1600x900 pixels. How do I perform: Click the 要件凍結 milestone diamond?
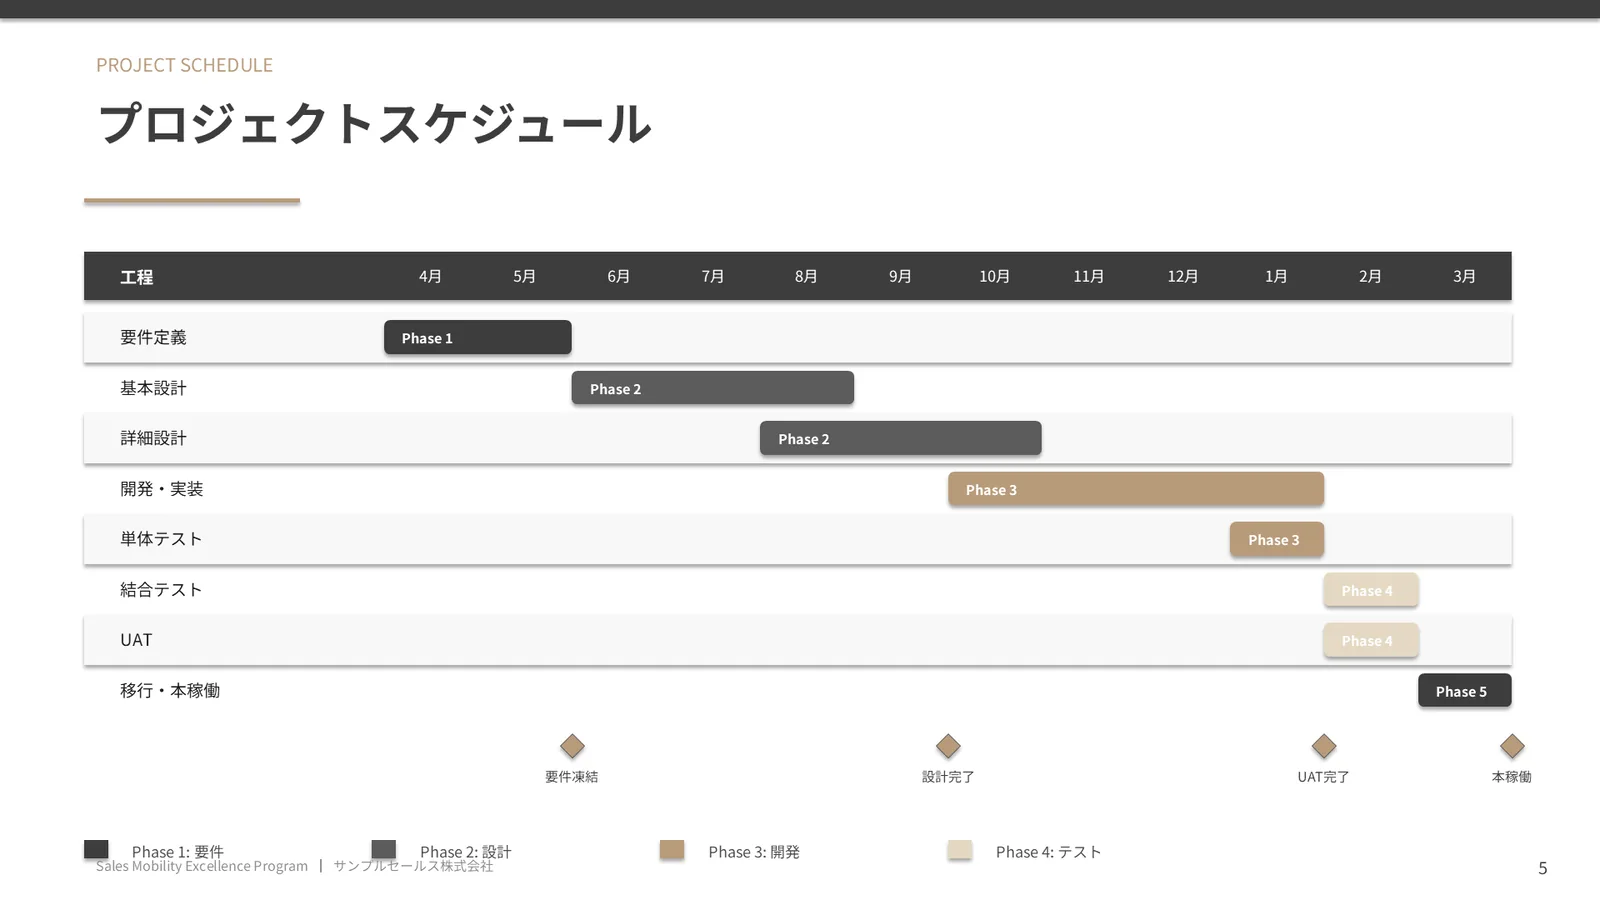tap(572, 746)
